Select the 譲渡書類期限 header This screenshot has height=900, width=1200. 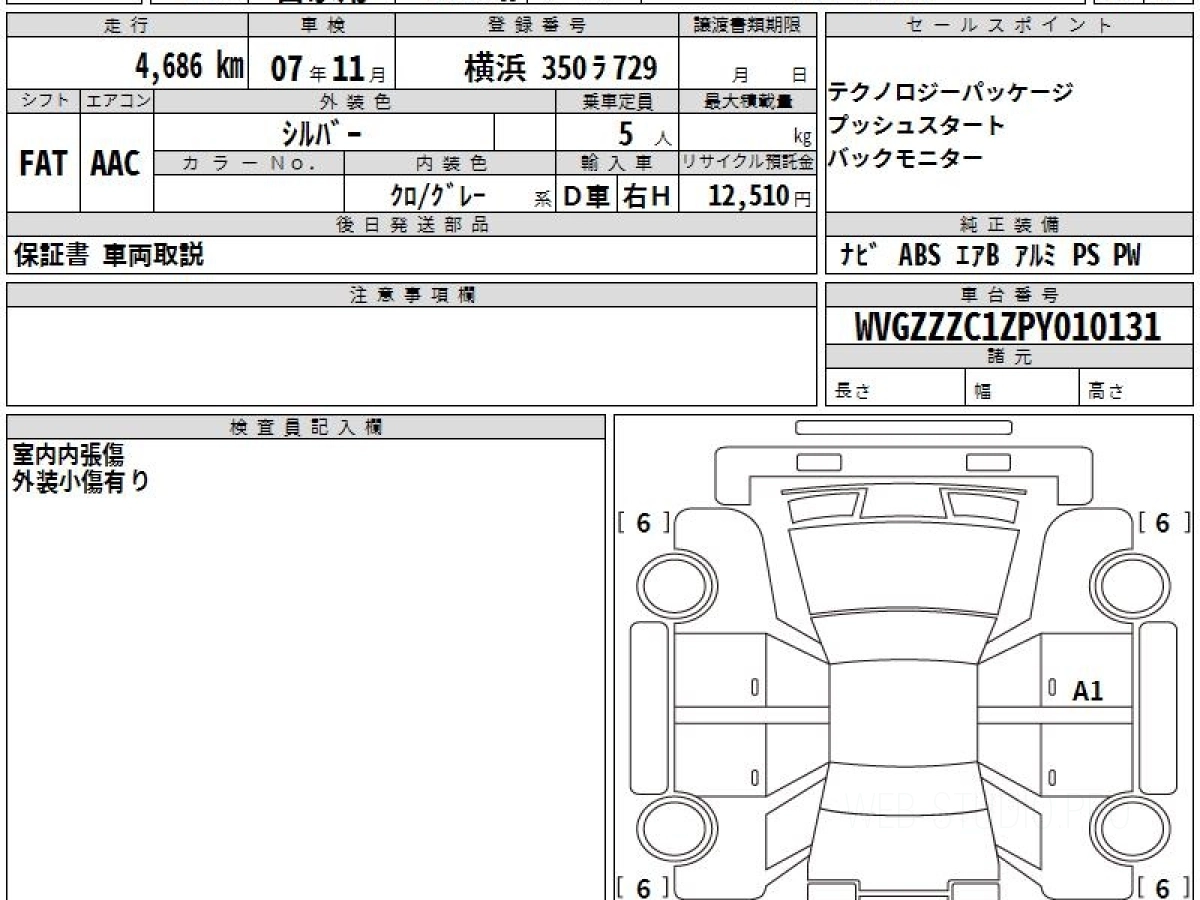pyautogui.click(x=748, y=26)
